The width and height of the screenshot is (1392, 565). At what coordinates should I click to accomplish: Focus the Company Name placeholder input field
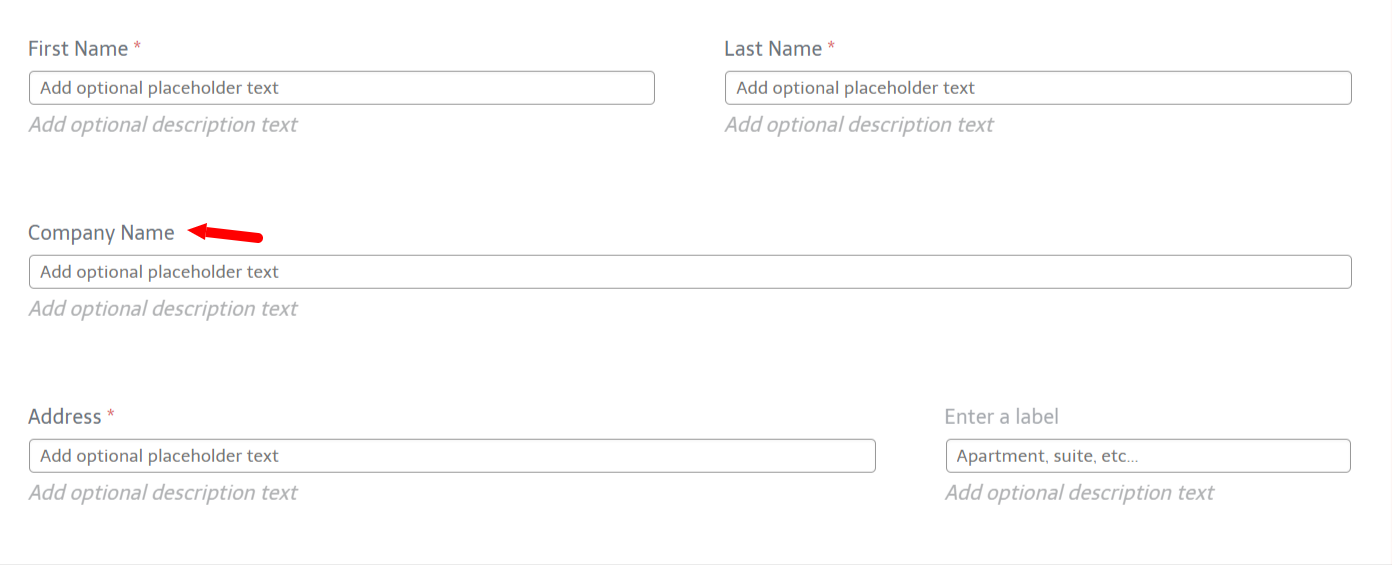(x=690, y=272)
